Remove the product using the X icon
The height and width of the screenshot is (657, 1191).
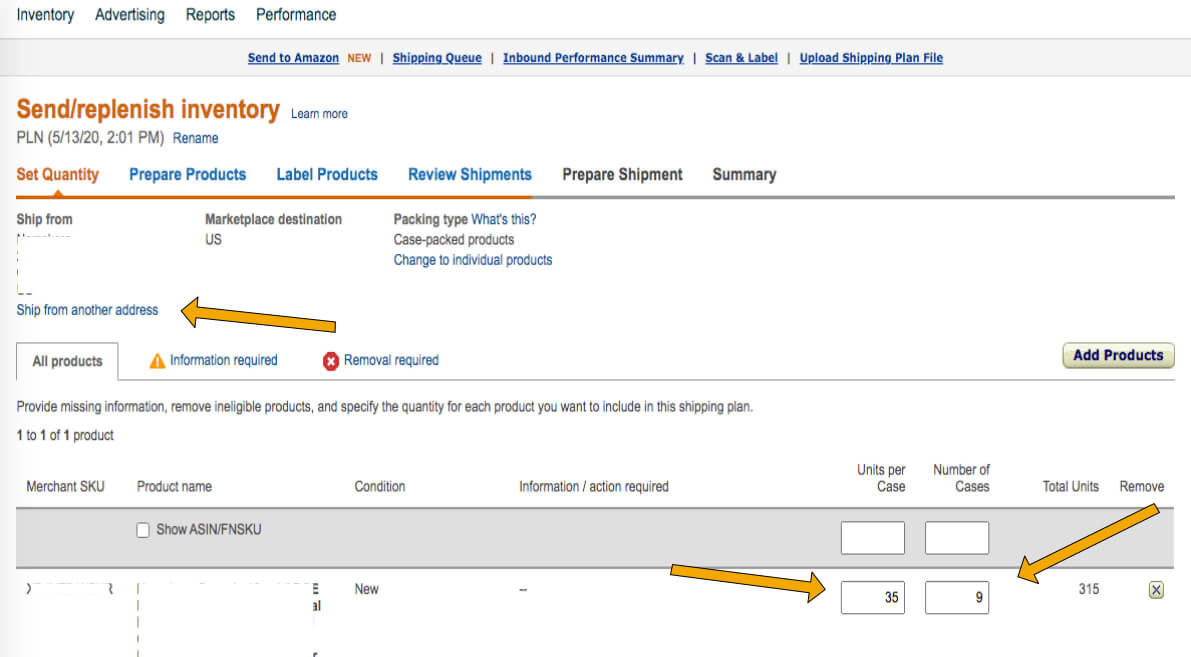pos(1156,590)
